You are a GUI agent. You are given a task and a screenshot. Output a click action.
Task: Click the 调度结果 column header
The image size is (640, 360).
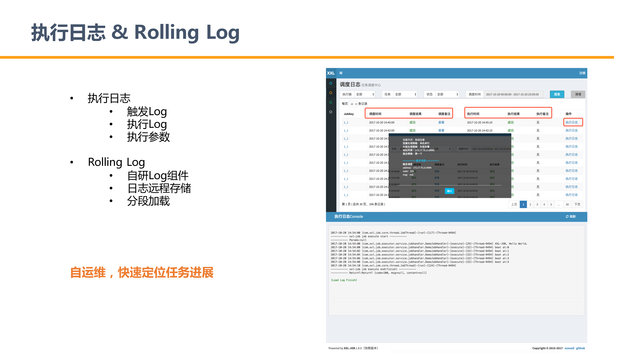click(416, 113)
